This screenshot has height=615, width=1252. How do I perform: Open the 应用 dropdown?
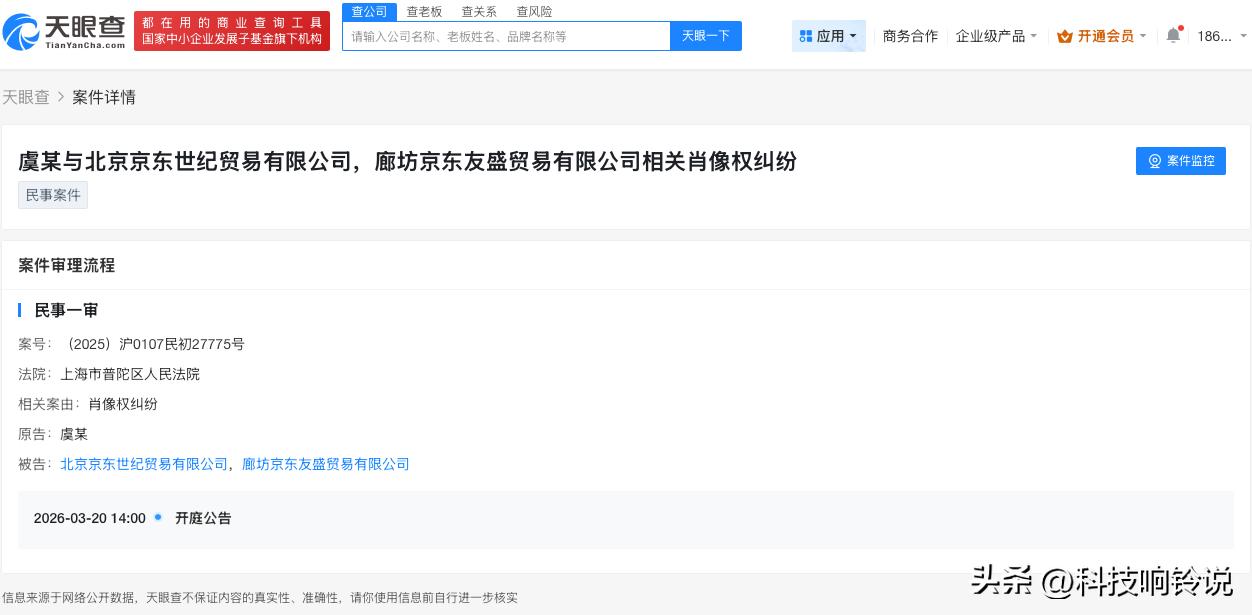(832, 35)
